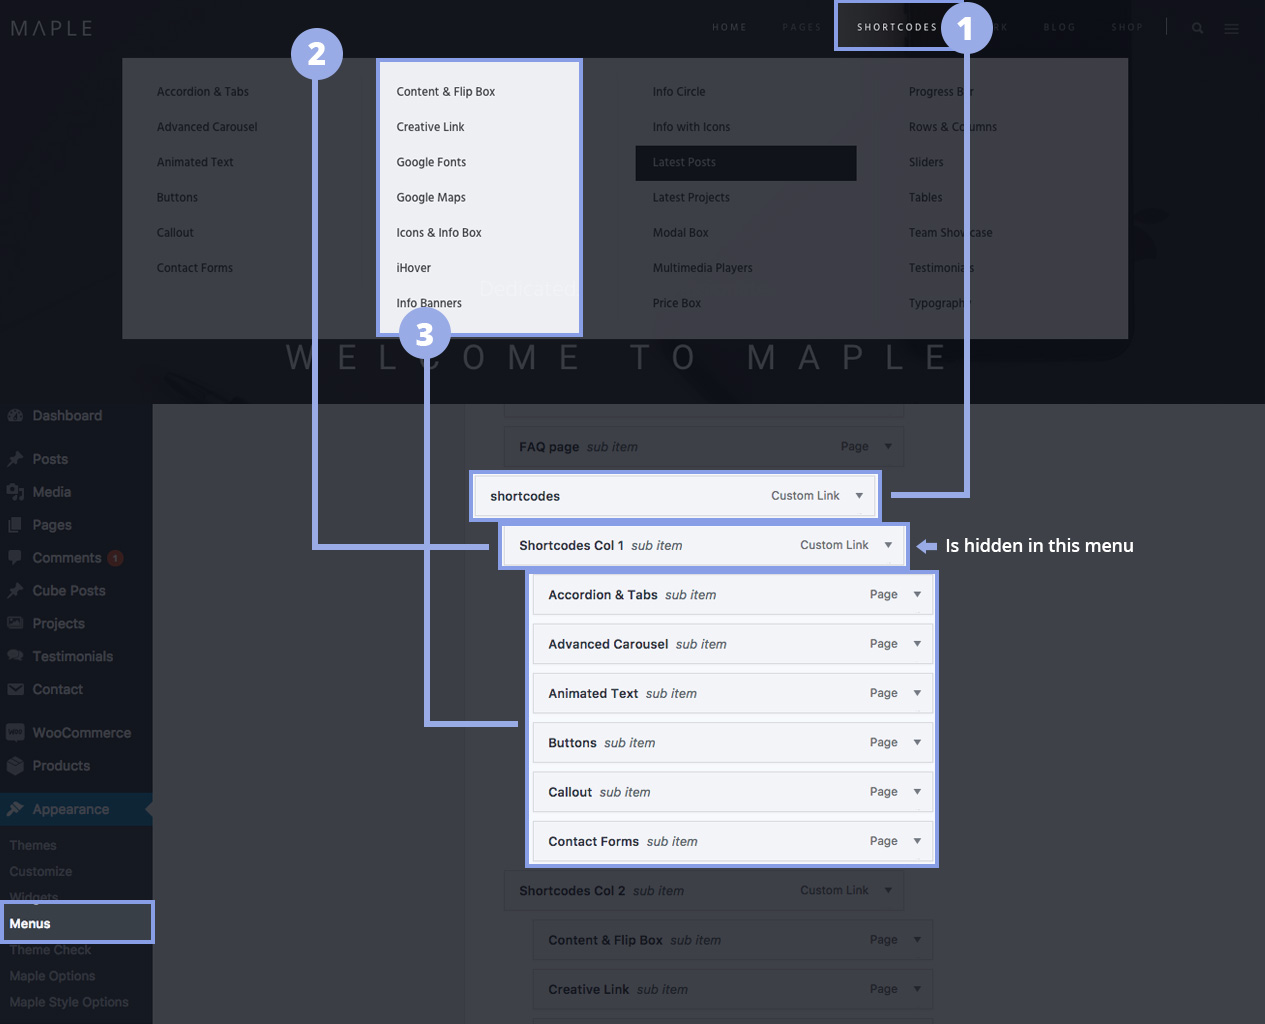Select Menus under Appearance
Image resolution: width=1265 pixels, height=1024 pixels.
click(30, 923)
